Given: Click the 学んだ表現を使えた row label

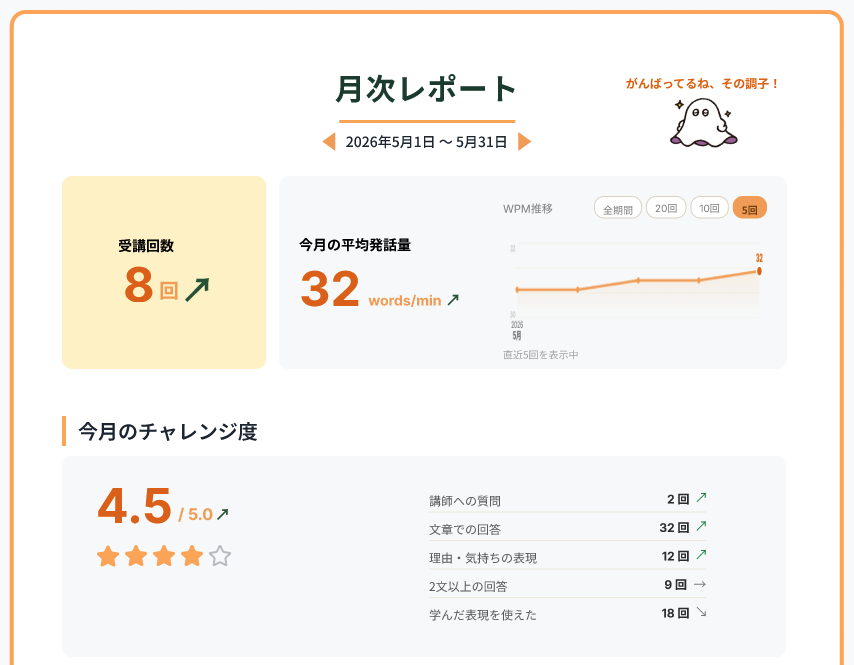Looking at the screenshot, I should [x=483, y=615].
